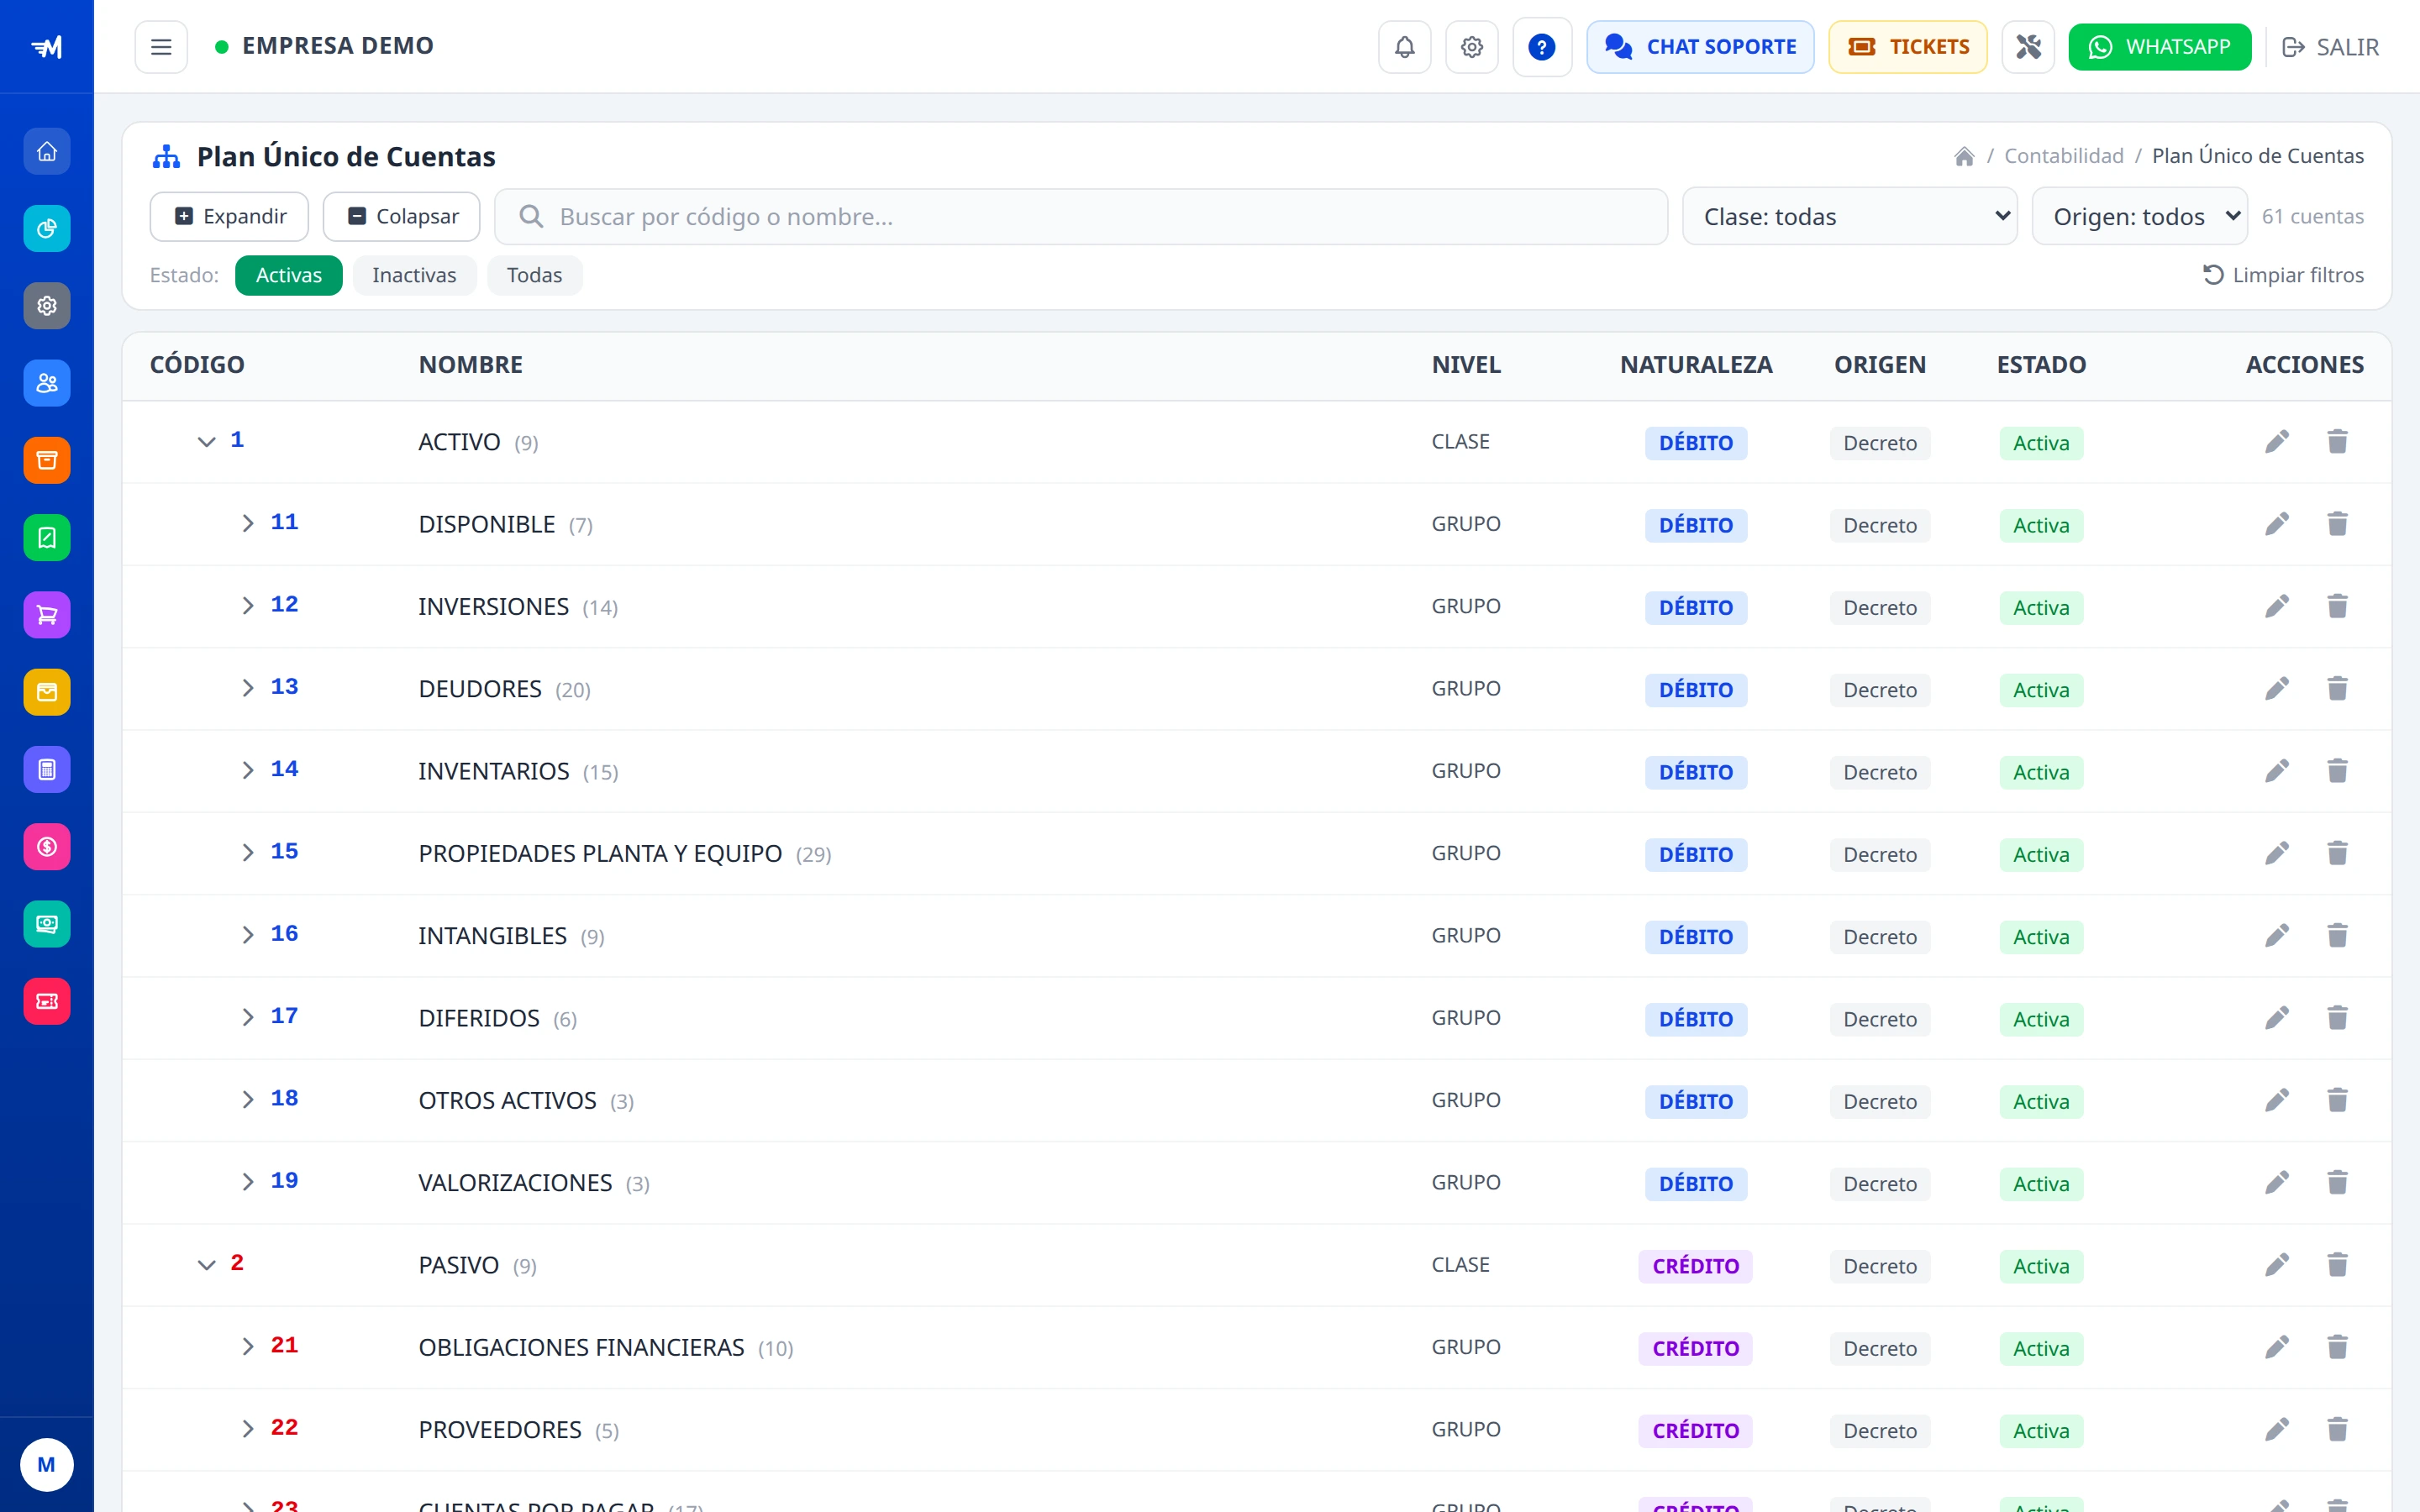Expand the 15 PROPIEDADES PLANTA Y EQUIPO group

click(247, 853)
